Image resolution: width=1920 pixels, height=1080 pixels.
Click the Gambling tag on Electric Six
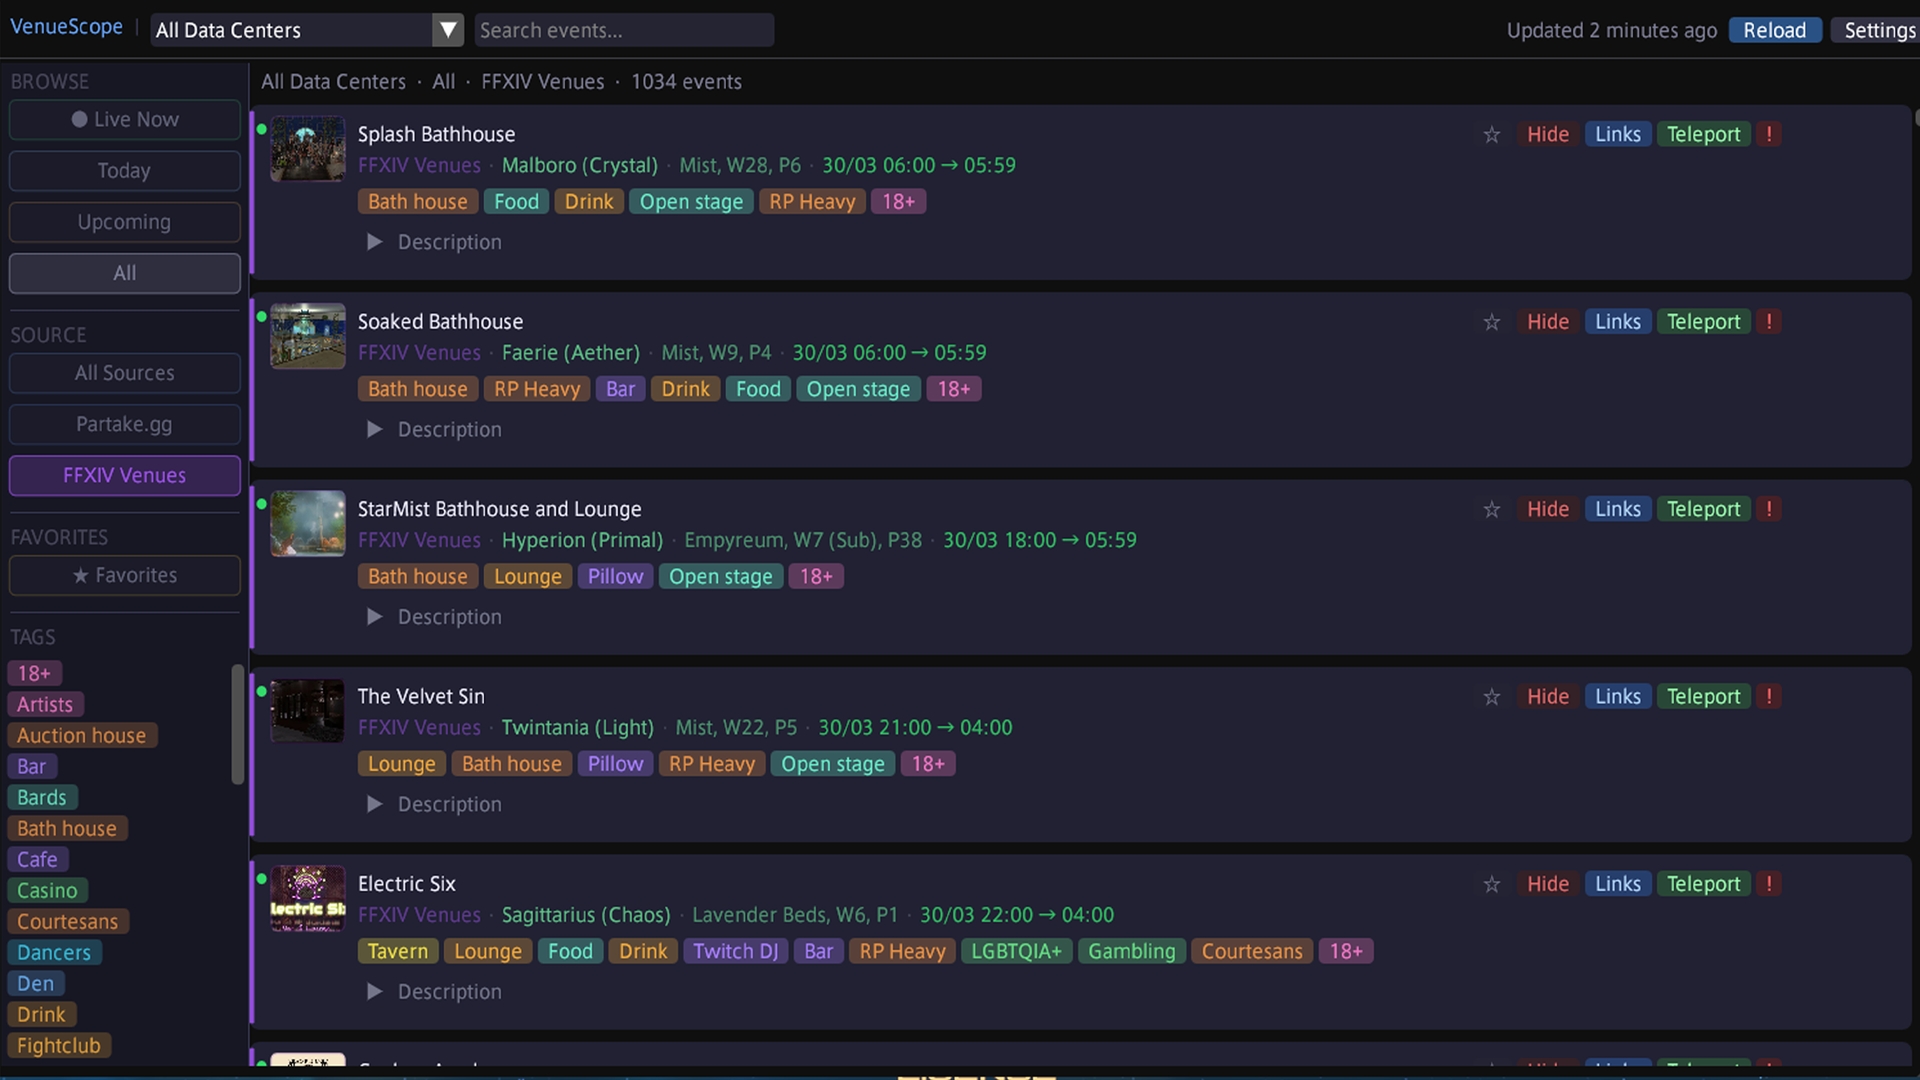(1132, 951)
